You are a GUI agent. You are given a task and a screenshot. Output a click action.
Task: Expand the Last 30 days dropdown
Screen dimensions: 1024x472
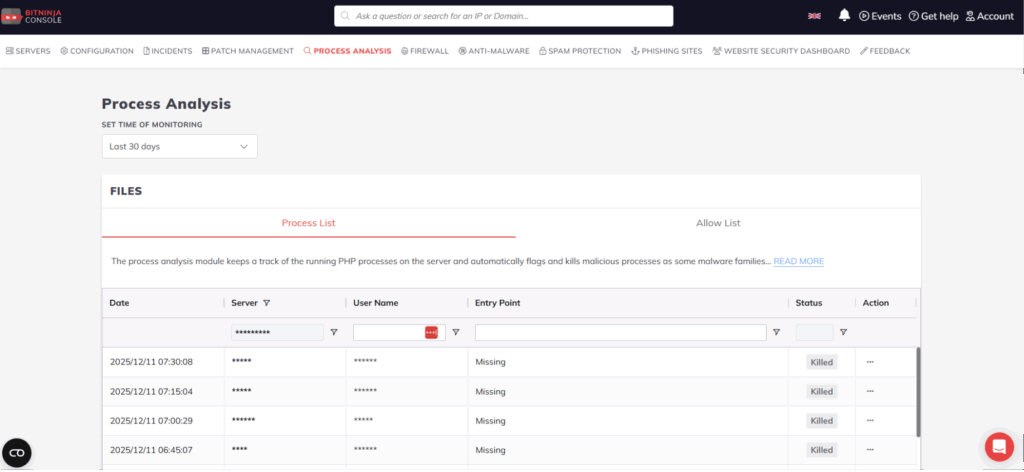click(180, 146)
